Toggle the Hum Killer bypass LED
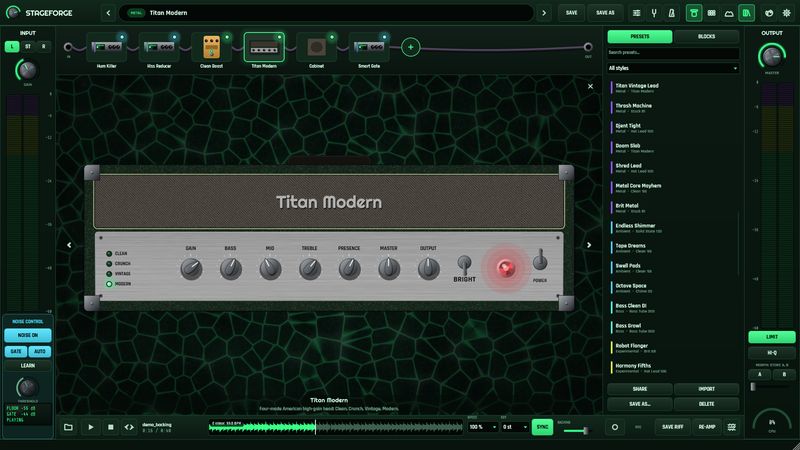 [122, 37]
